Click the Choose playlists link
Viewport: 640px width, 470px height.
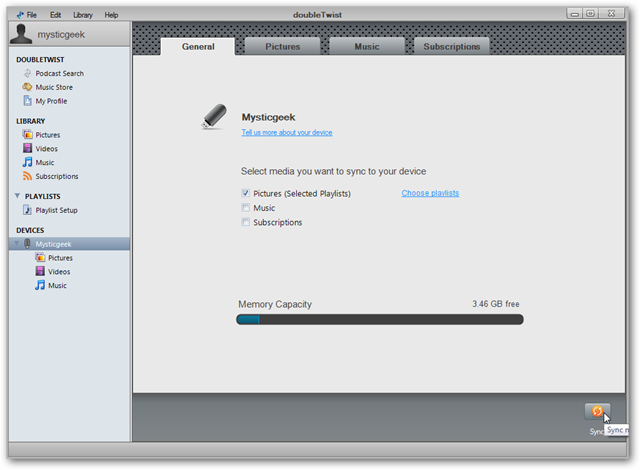pos(430,193)
